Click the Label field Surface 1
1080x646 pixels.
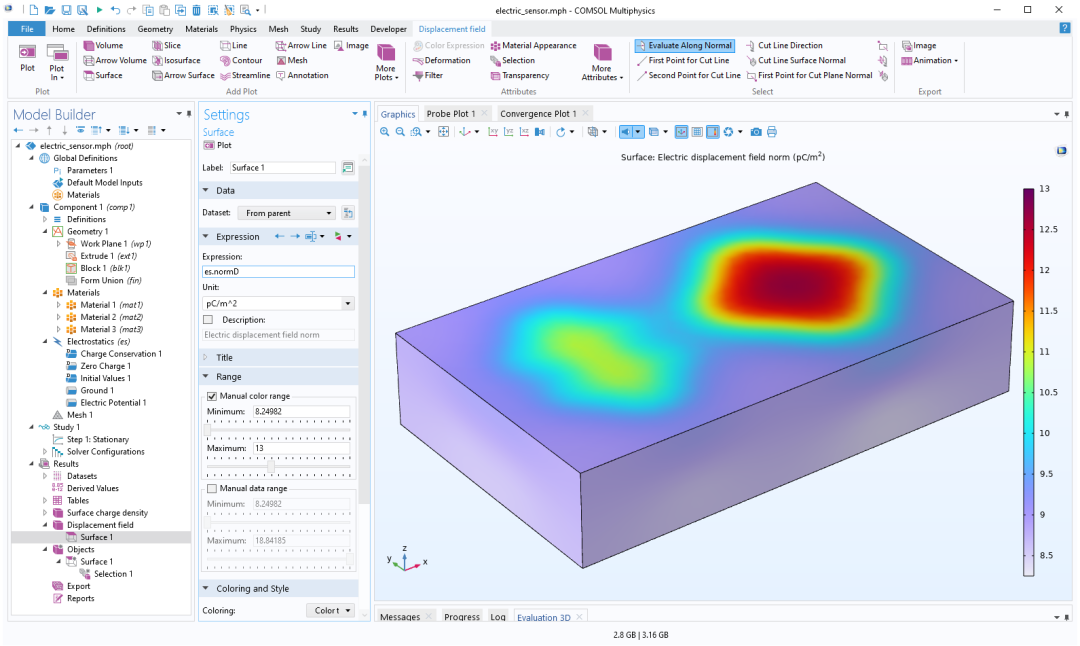click(x=282, y=167)
